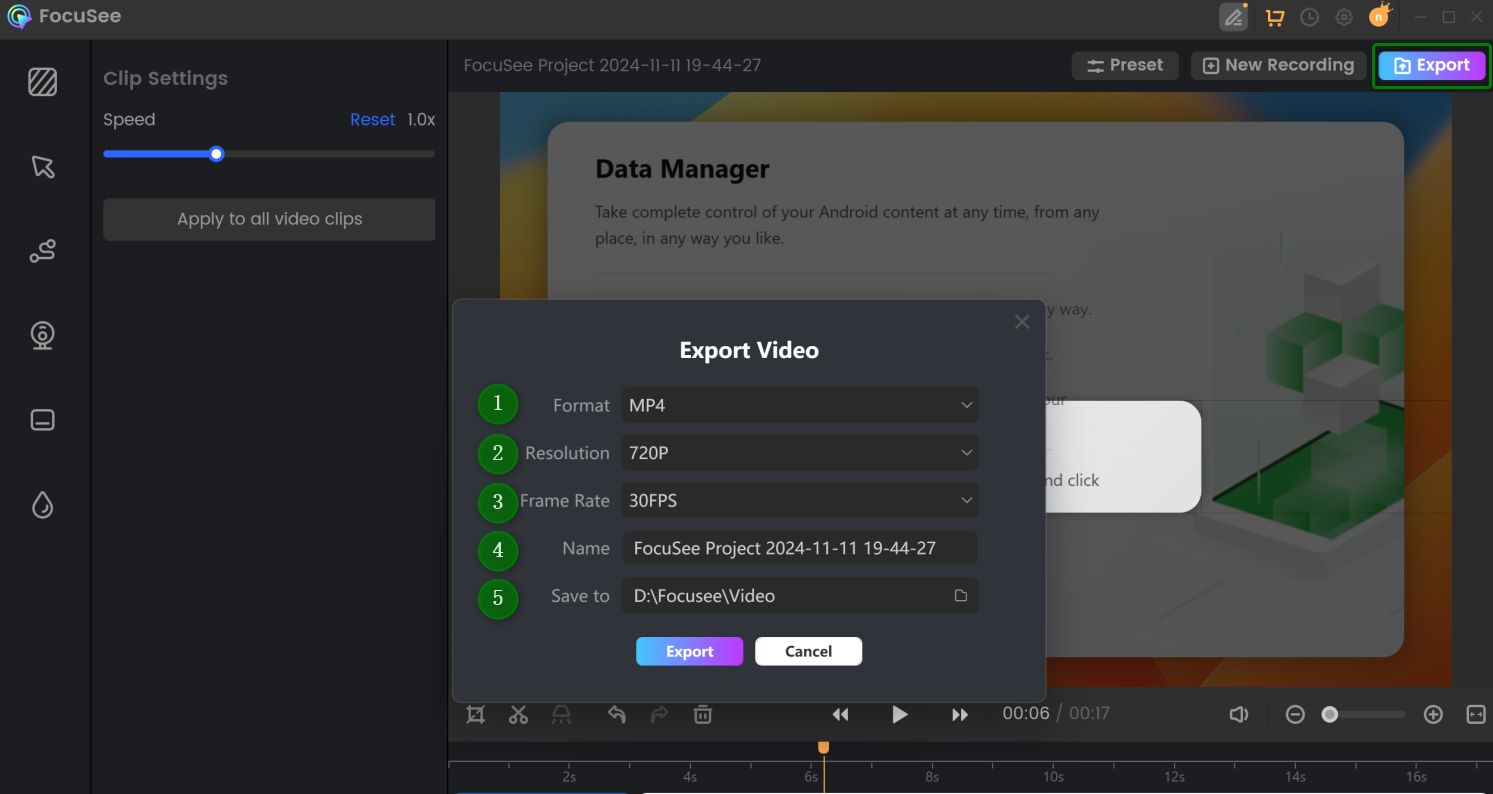Browse folder icon in Save to field
This screenshot has width=1493, height=794.
(x=961, y=596)
